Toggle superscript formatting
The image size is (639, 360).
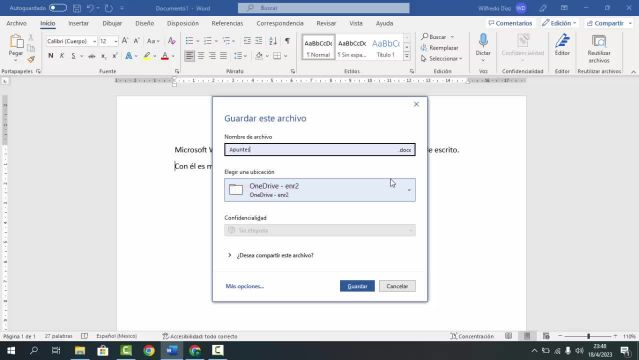pyautogui.click(x=115, y=56)
